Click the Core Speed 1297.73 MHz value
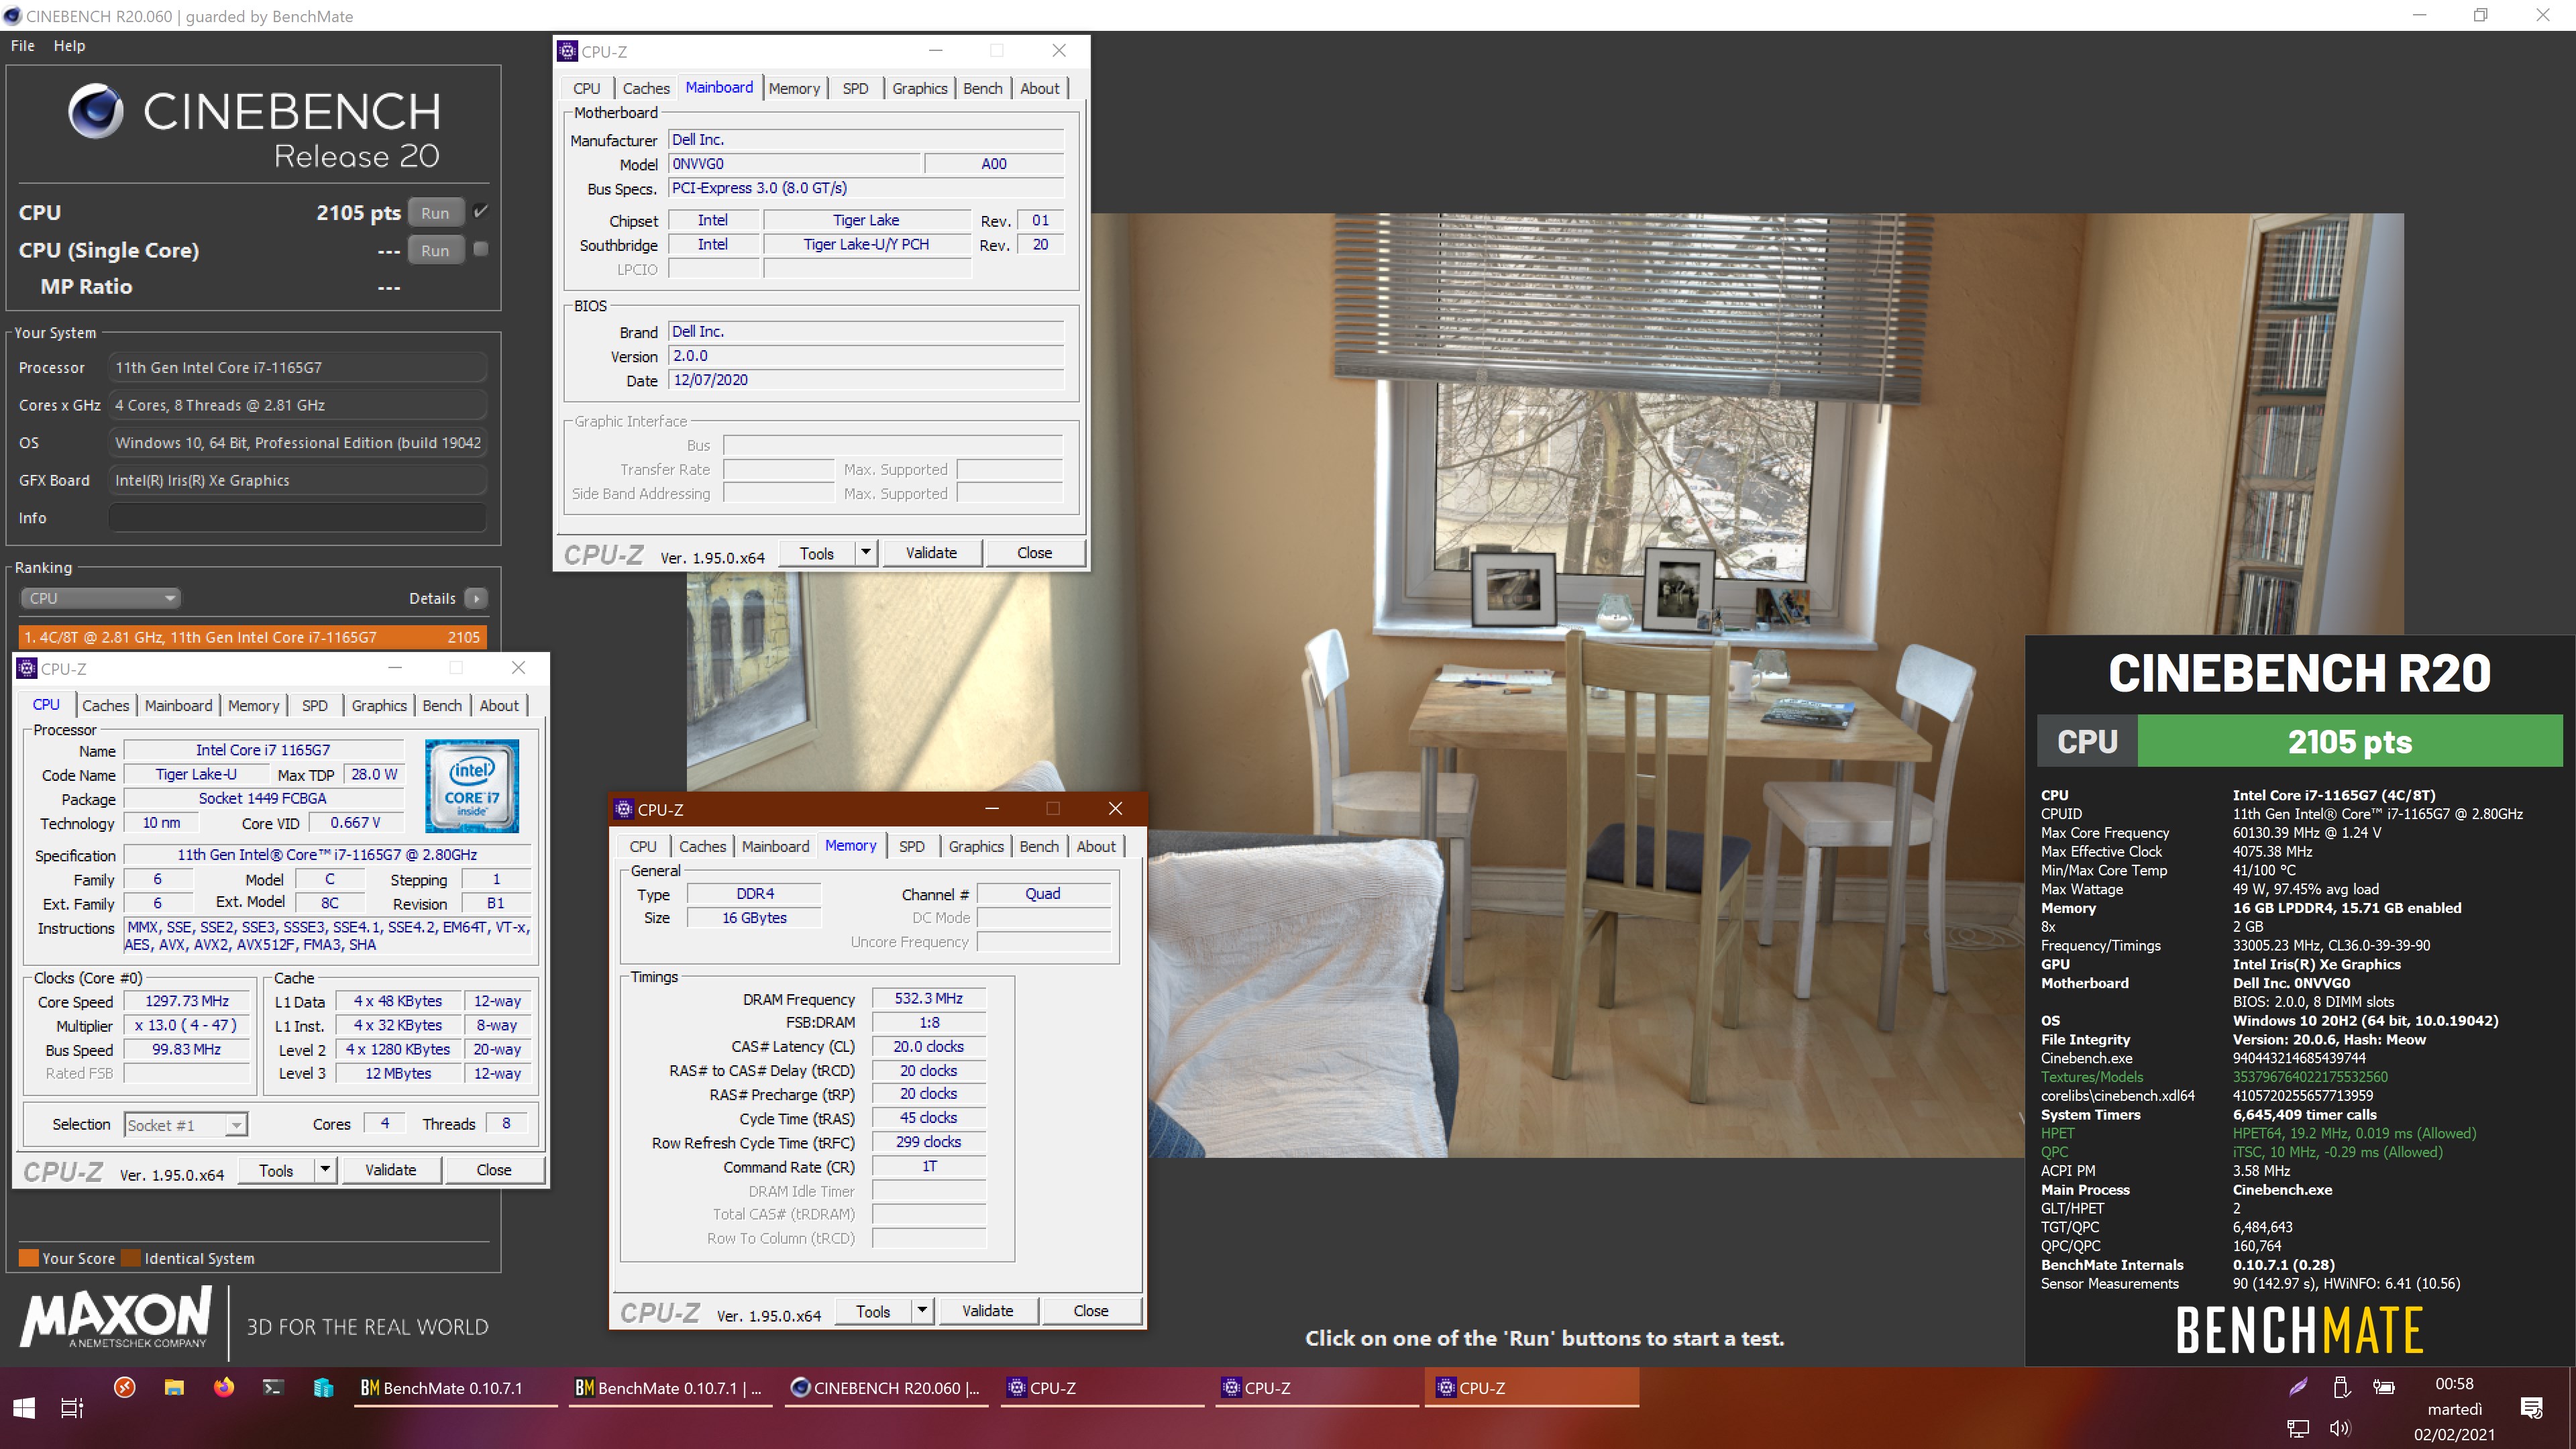This screenshot has width=2576, height=1449. click(187, 1001)
